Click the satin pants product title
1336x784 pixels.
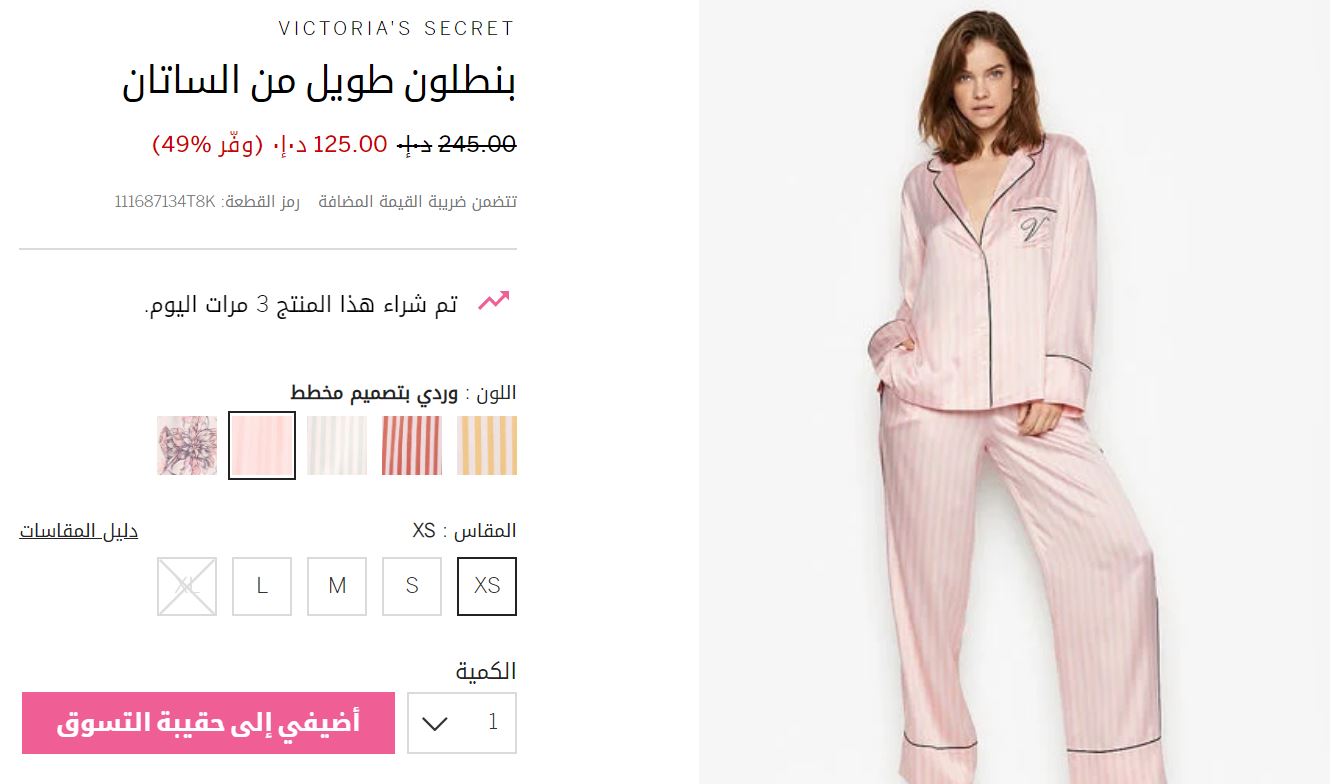(x=319, y=82)
